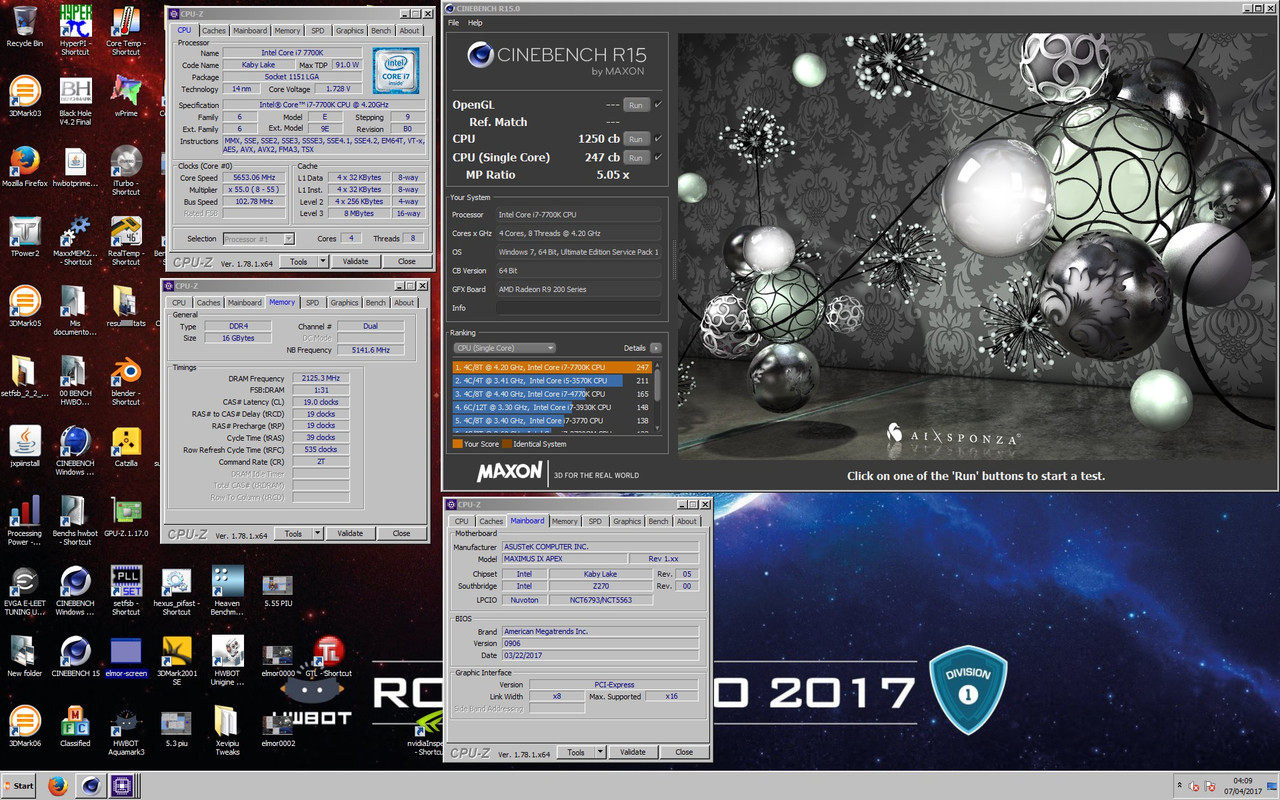
Task: Open the CINEBENCH 15 desktop shortcut
Action: 75,656
